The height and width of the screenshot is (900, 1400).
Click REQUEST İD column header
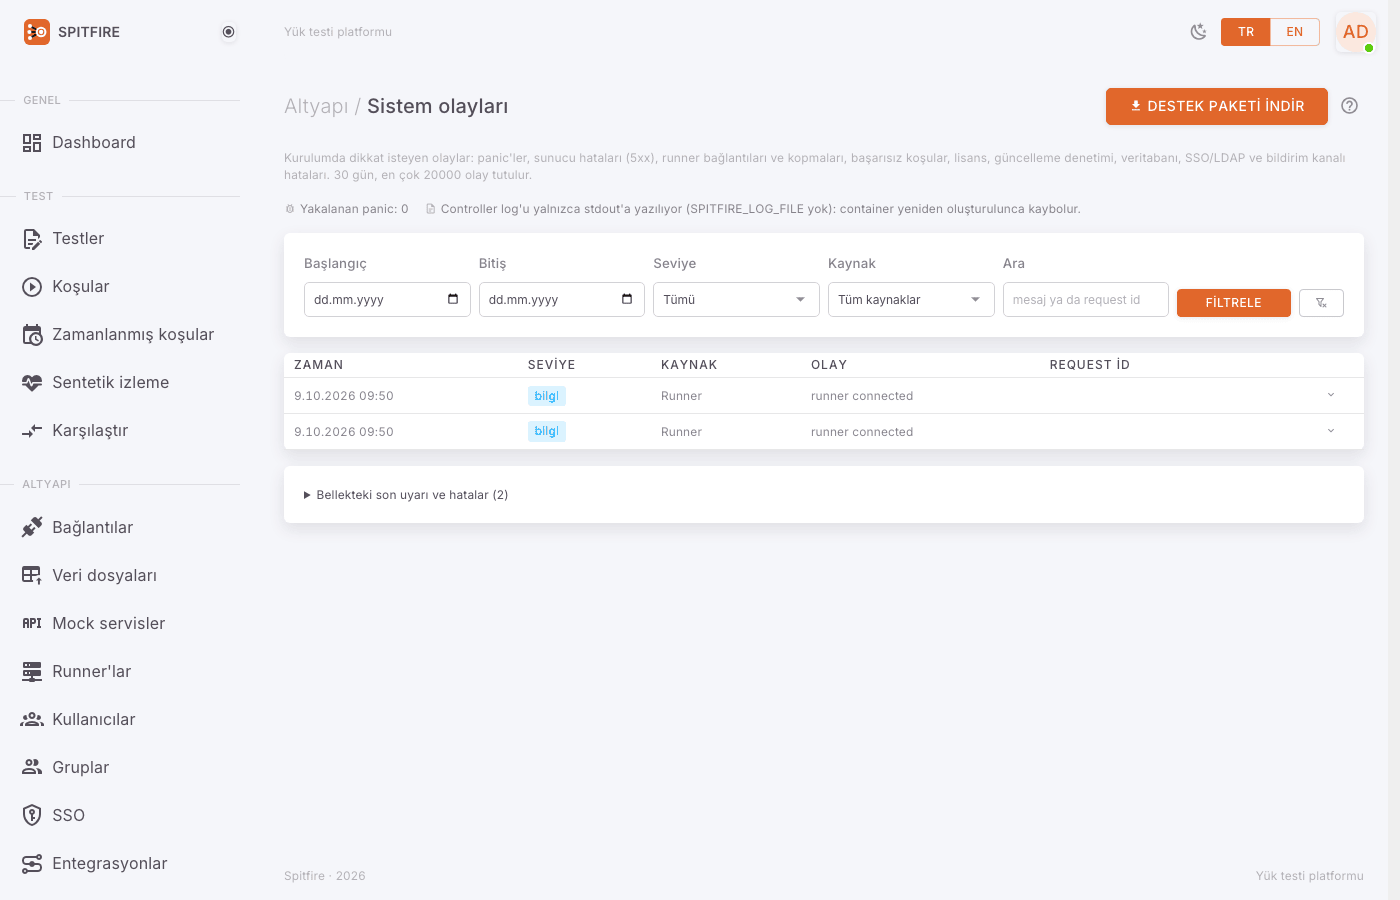pyautogui.click(x=1089, y=365)
